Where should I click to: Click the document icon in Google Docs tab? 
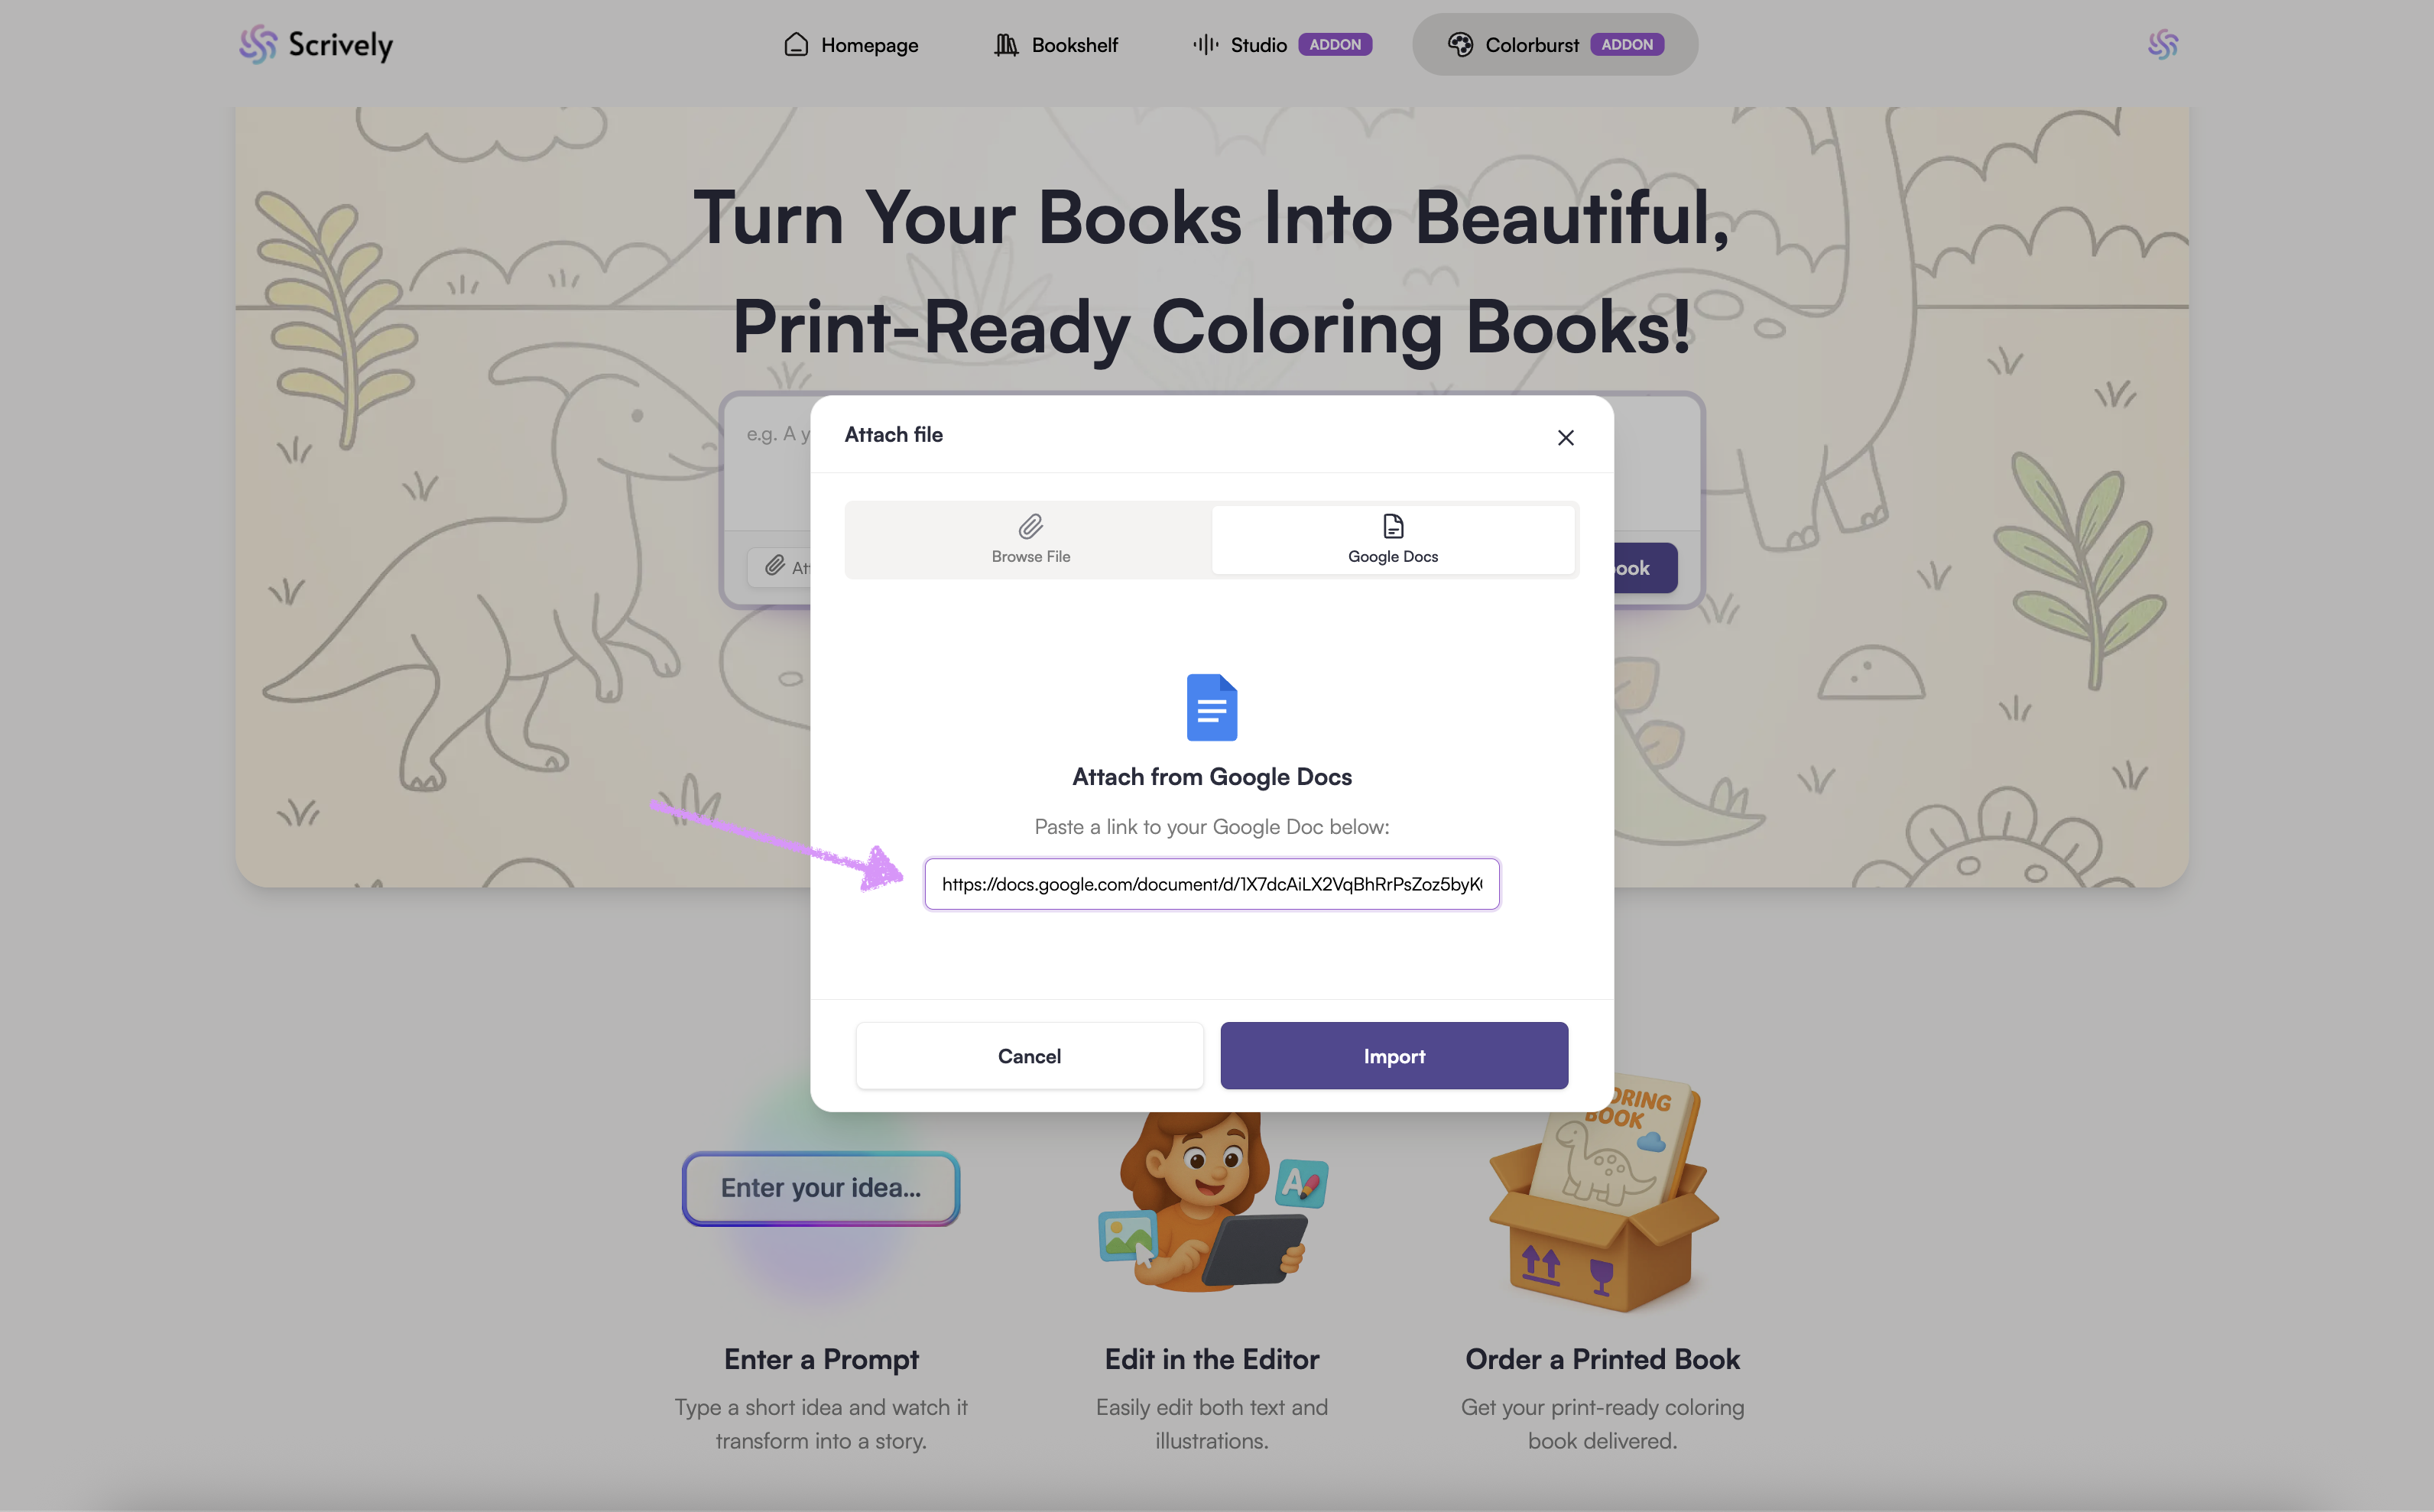(x=1393, y=526)
